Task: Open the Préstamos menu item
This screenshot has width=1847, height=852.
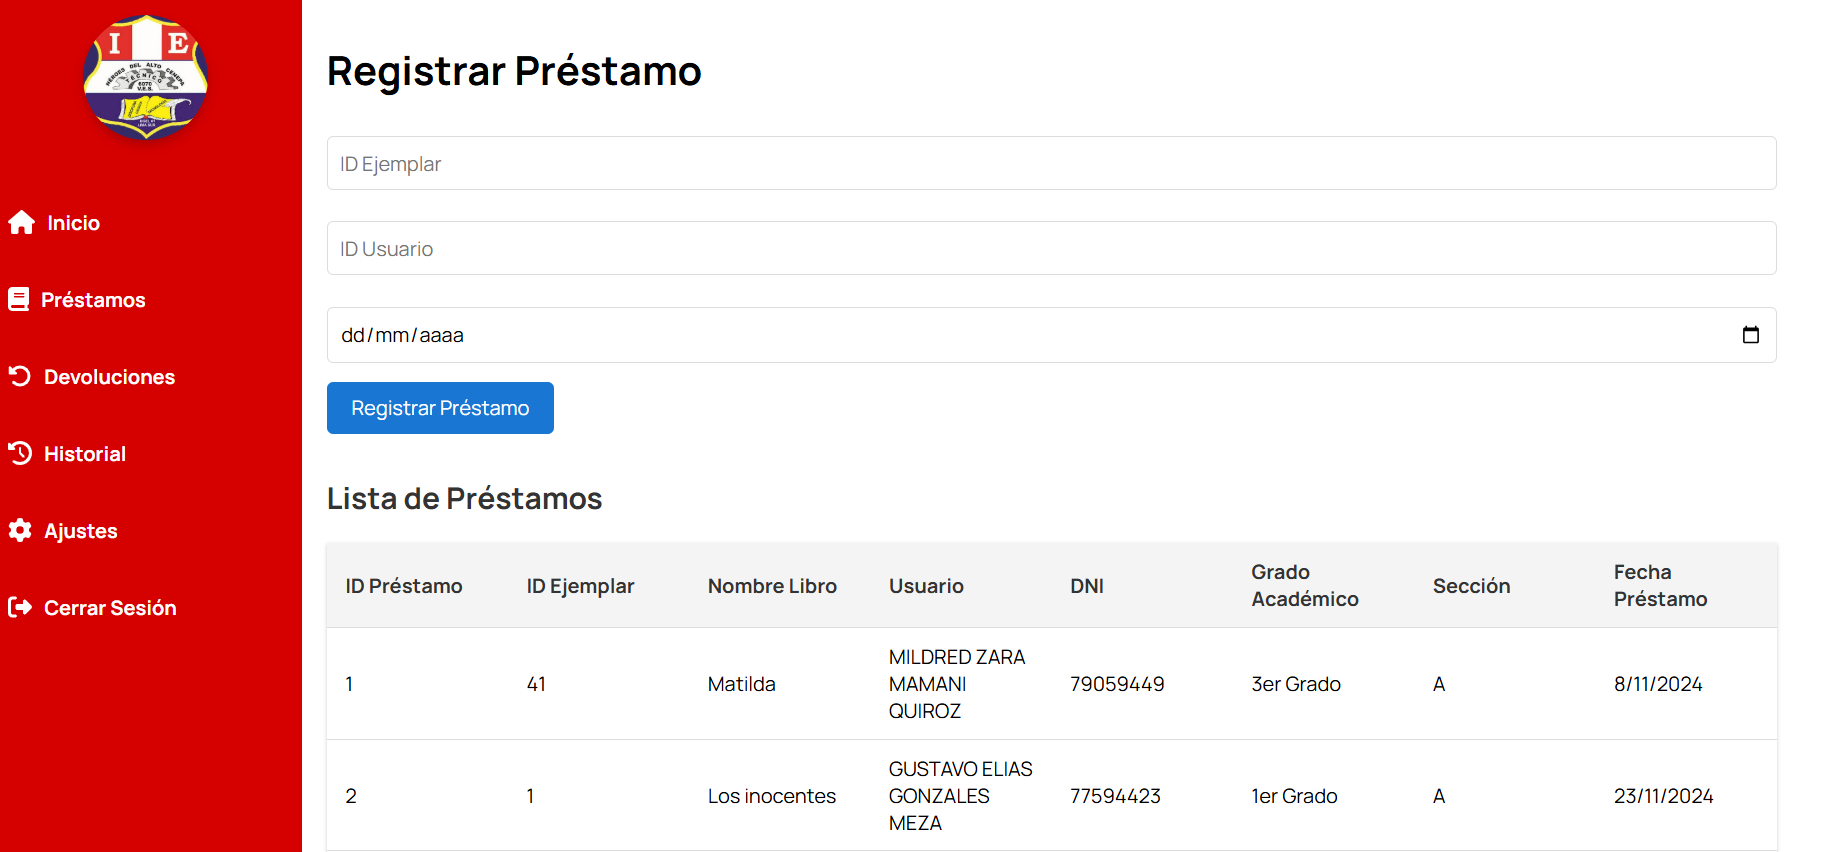Action: [x=93, y=300]
